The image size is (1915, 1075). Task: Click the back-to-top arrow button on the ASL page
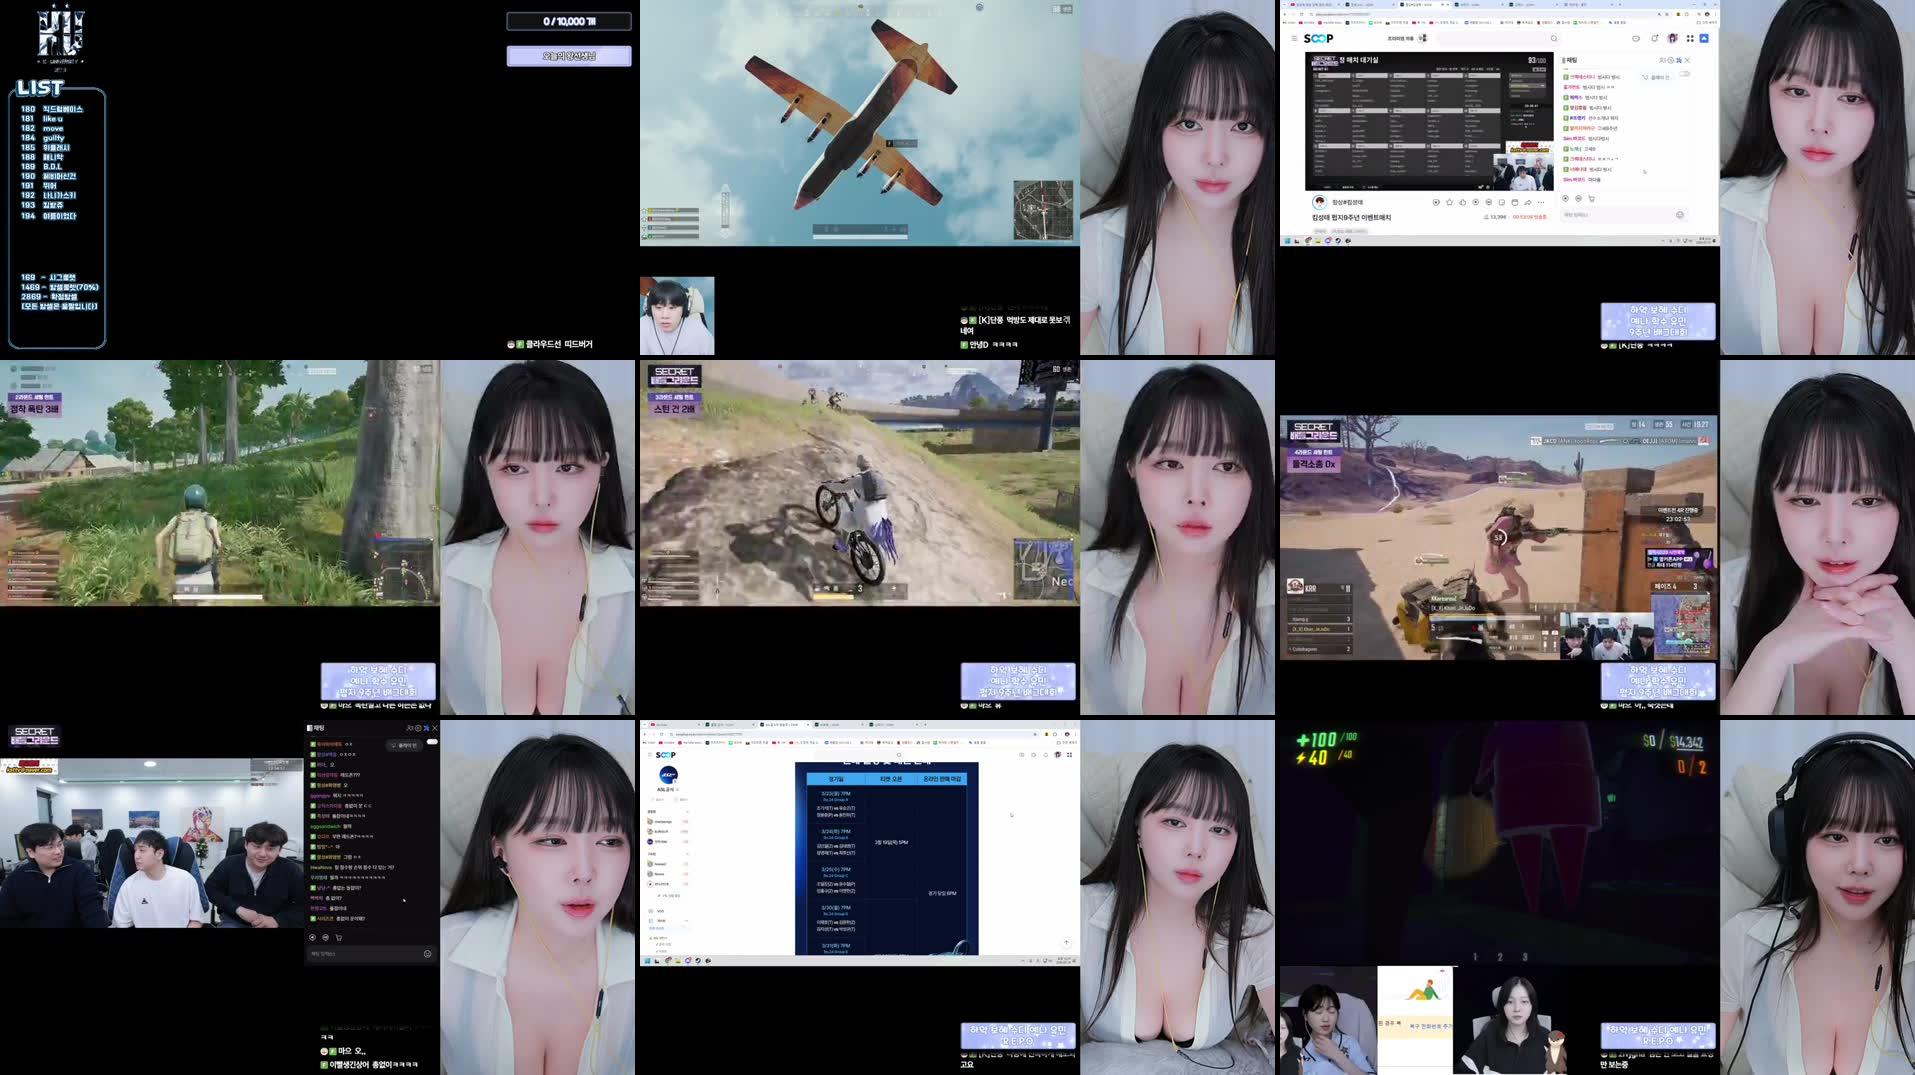(1066, 942)
